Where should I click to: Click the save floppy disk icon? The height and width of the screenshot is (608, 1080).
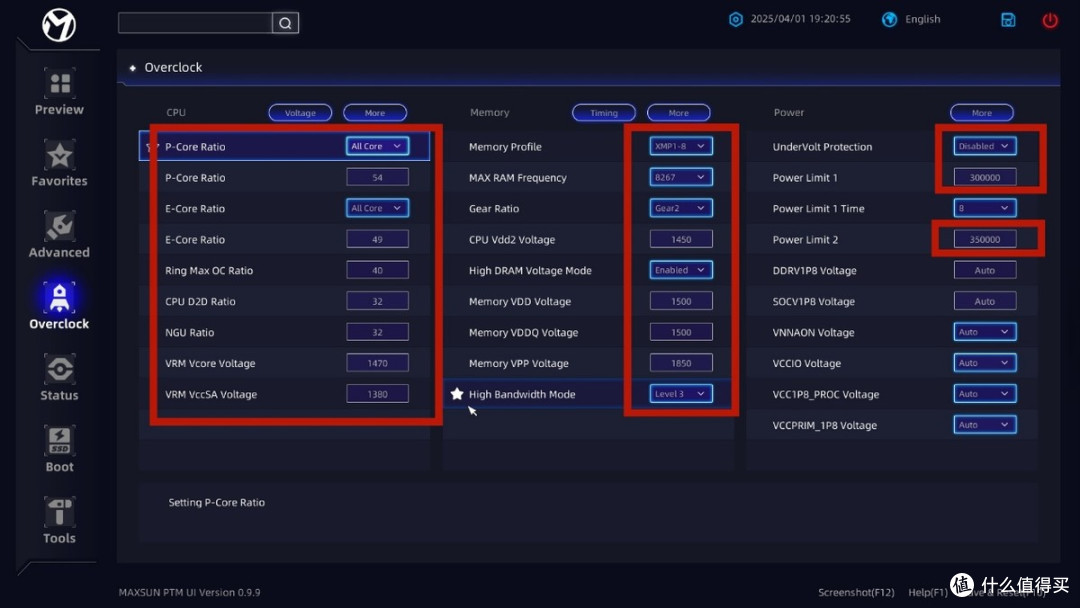coord(1008,20)
